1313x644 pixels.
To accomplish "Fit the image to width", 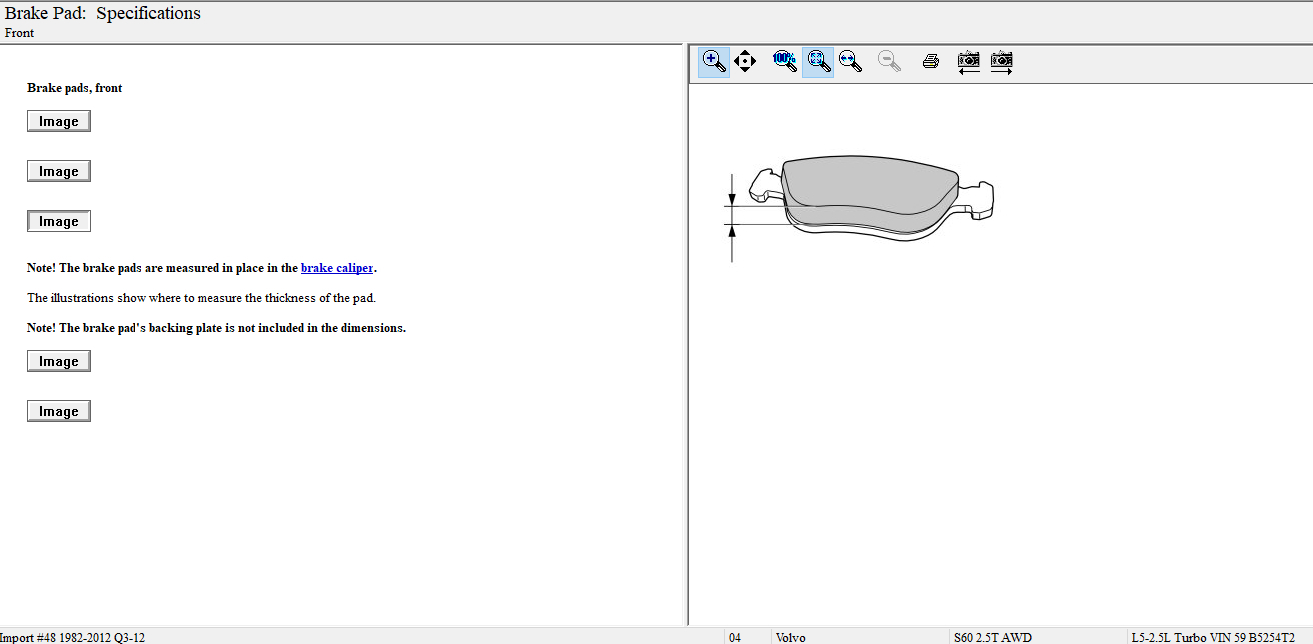I will 850,61.
